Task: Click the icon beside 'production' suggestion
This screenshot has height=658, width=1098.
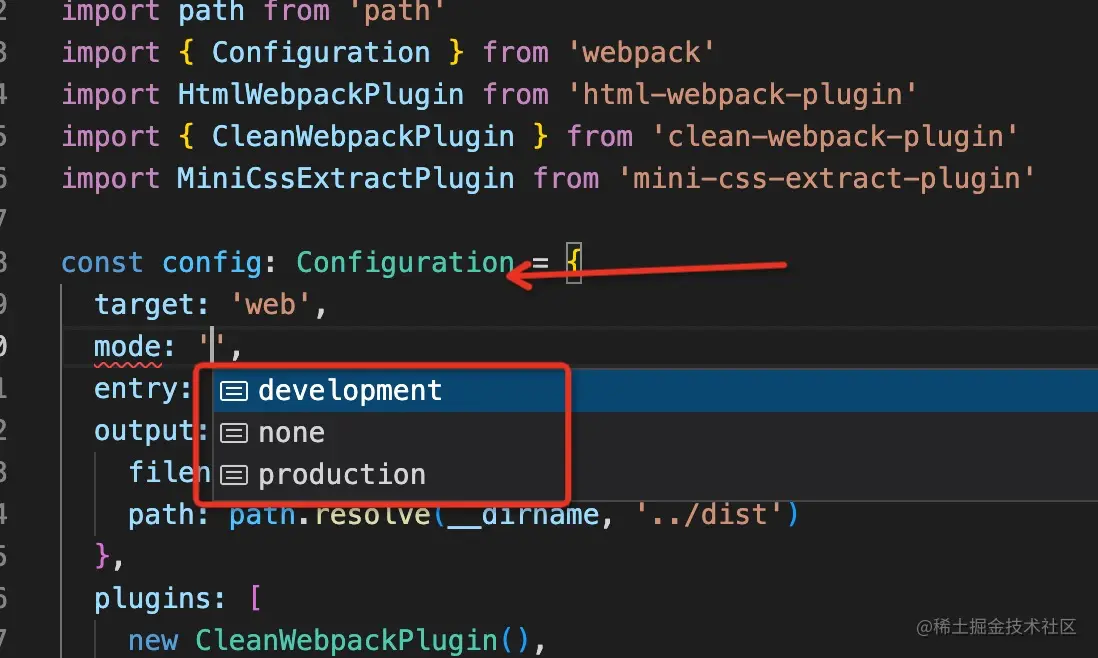Action: [234, 475]
